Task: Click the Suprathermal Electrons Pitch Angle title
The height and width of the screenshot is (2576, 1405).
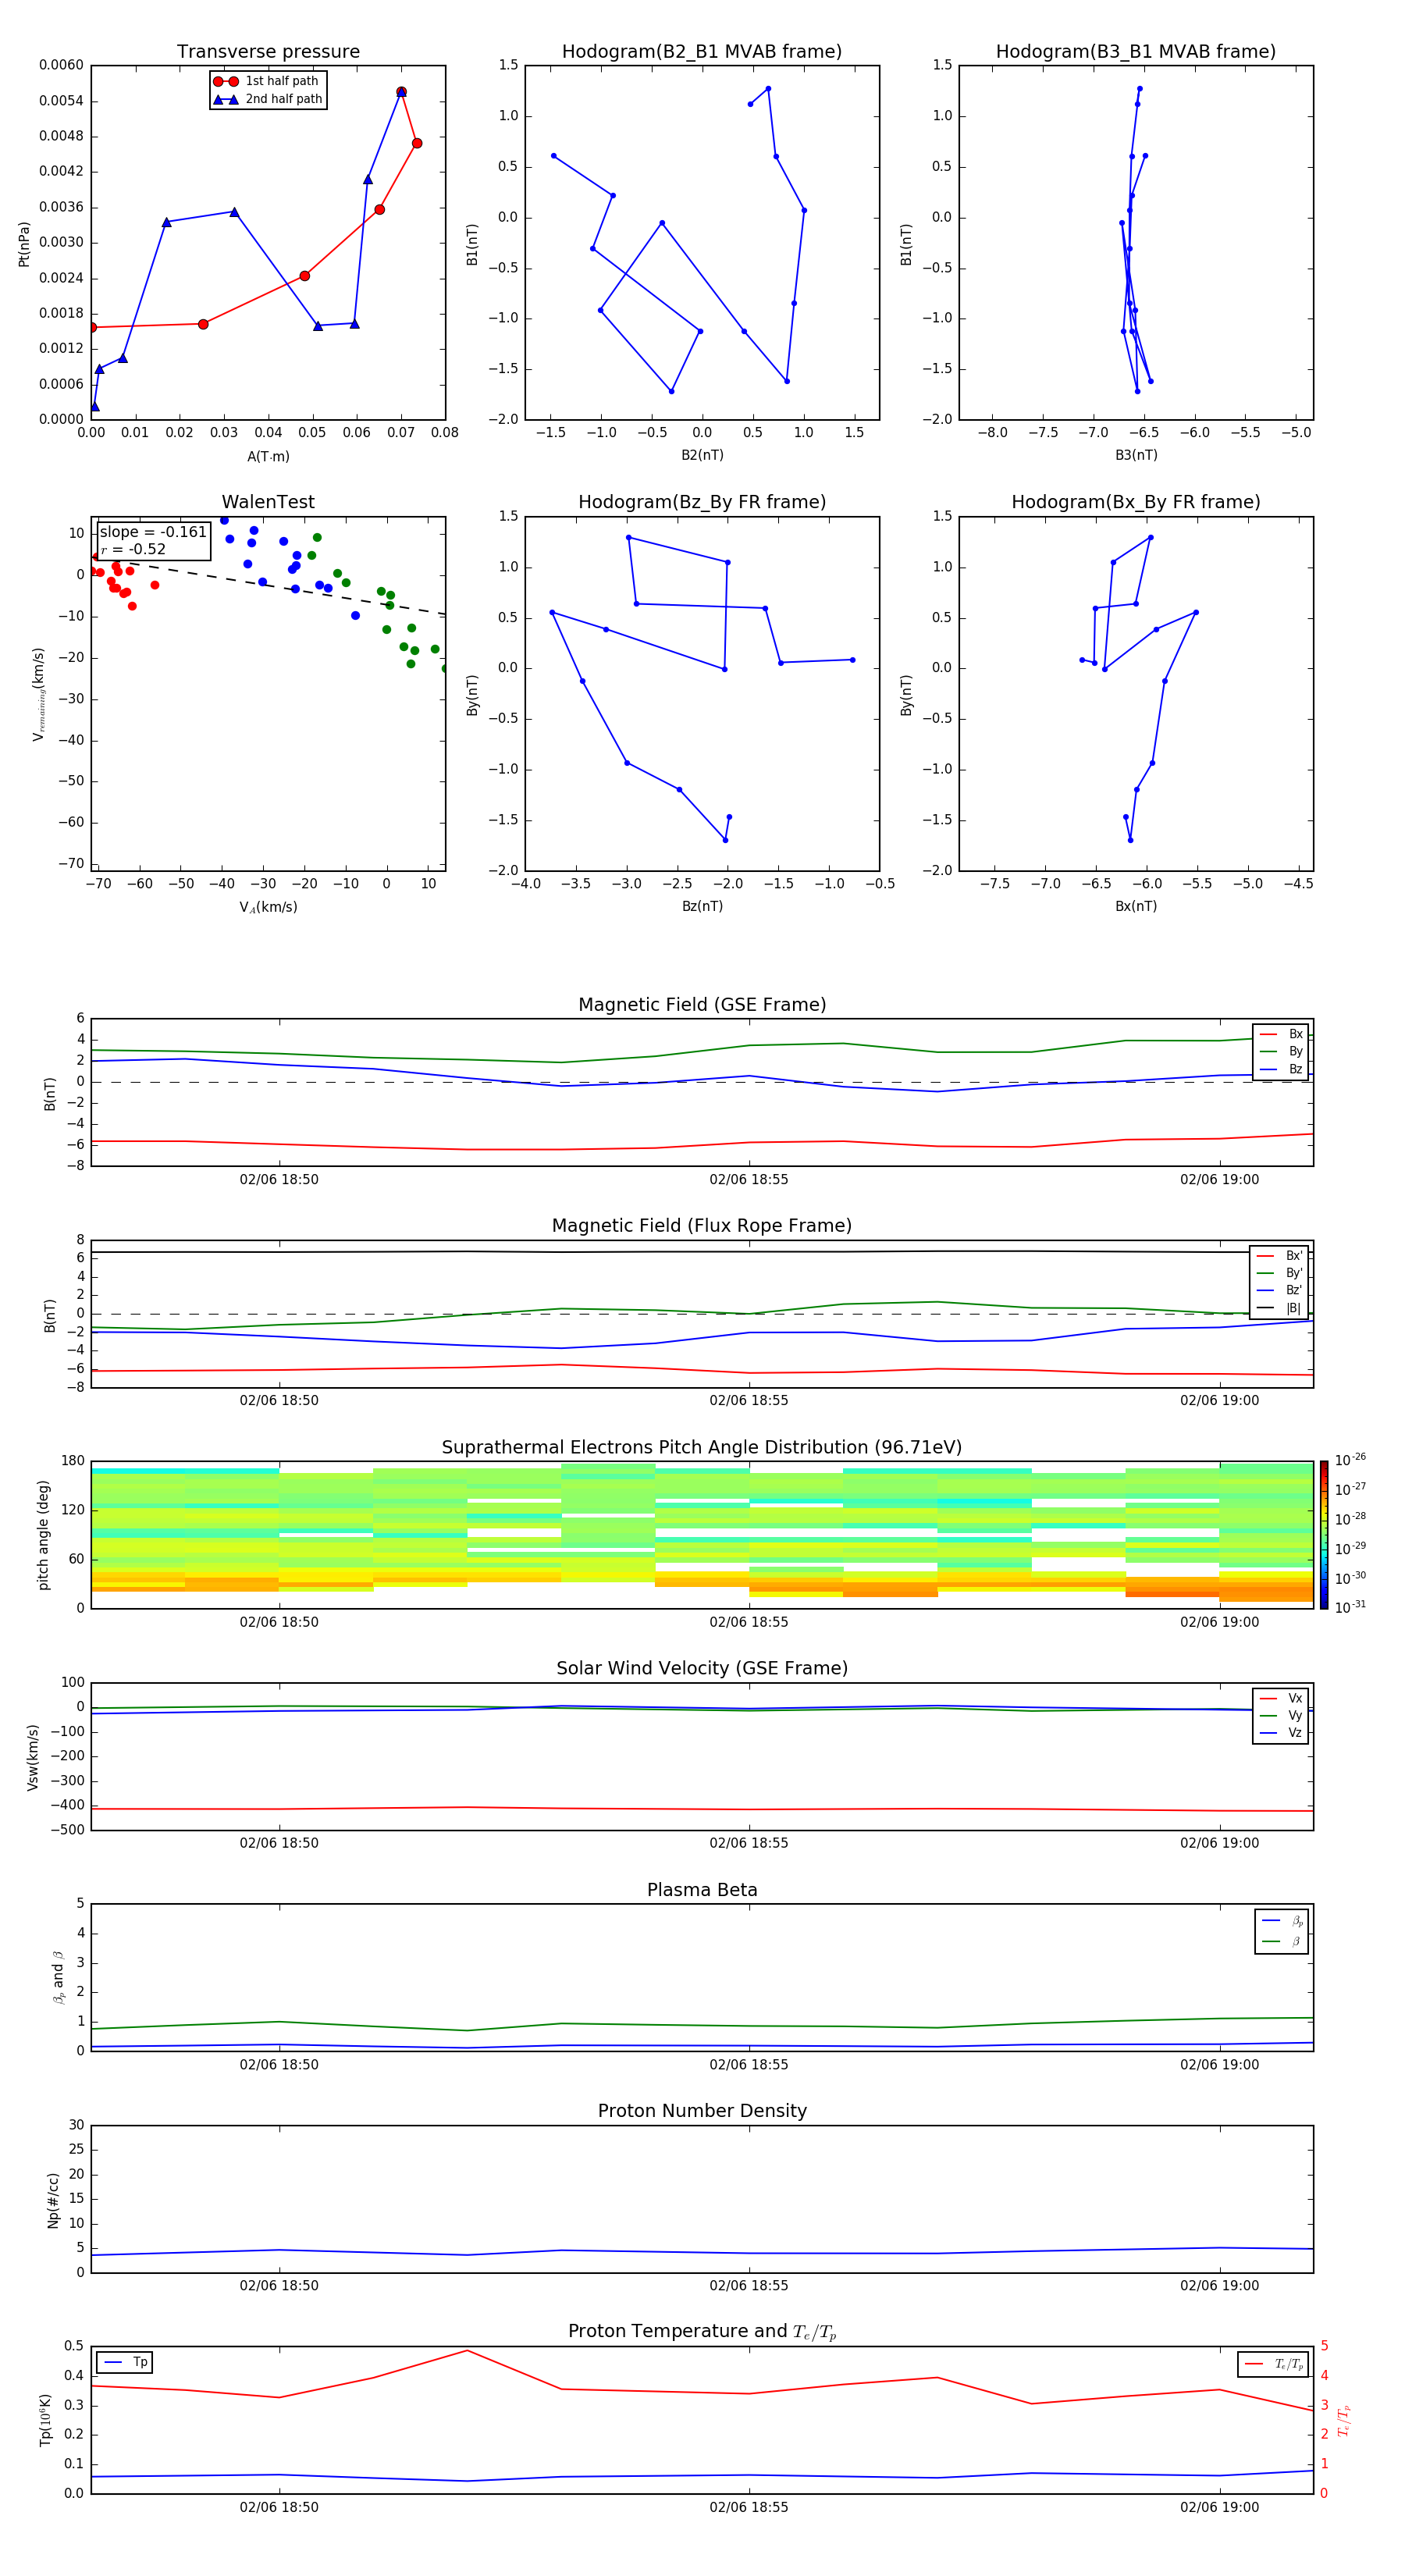Action: (x=702, y=1448)
